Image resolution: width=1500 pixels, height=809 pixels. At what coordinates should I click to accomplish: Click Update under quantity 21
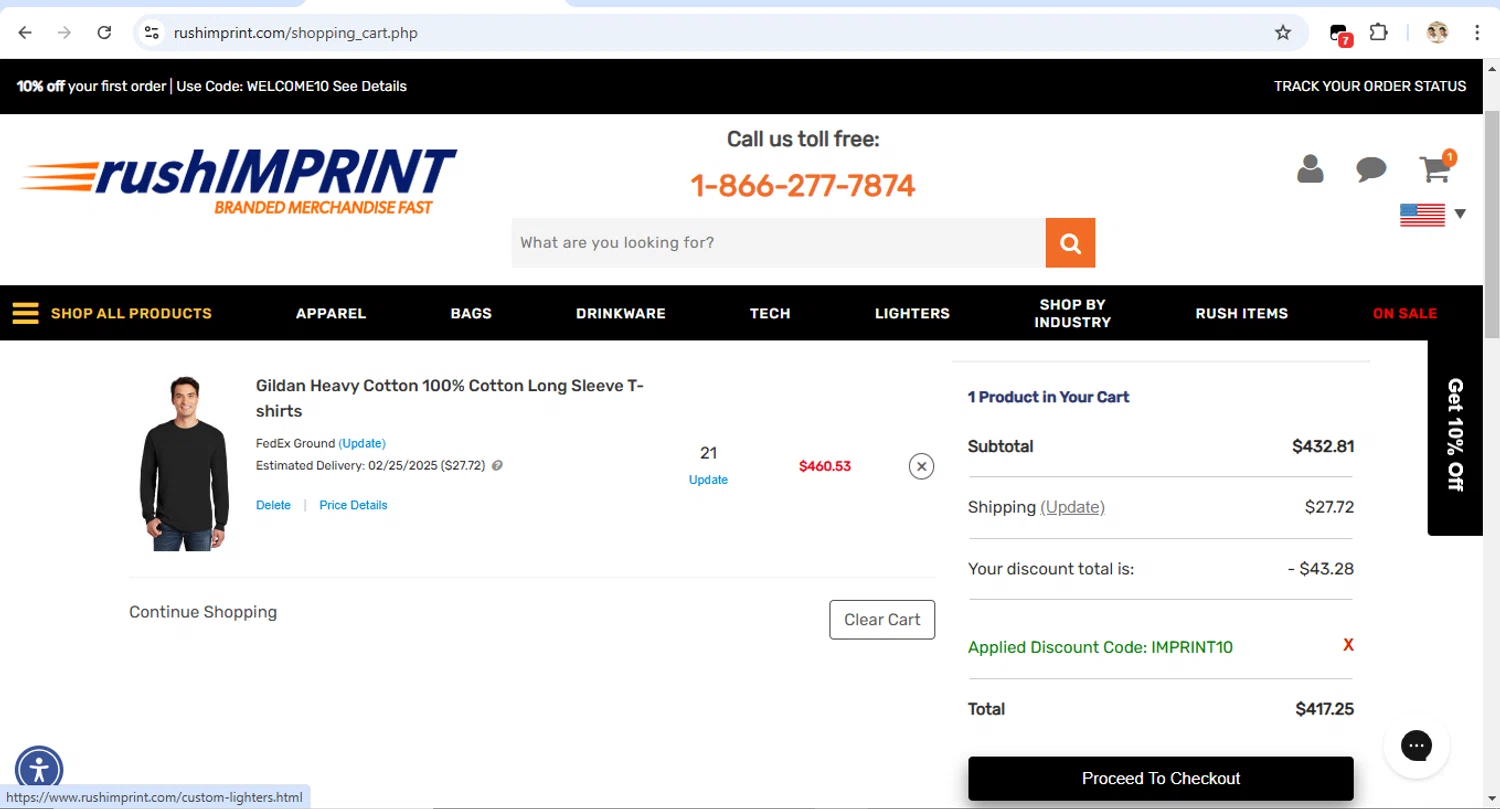708,480
